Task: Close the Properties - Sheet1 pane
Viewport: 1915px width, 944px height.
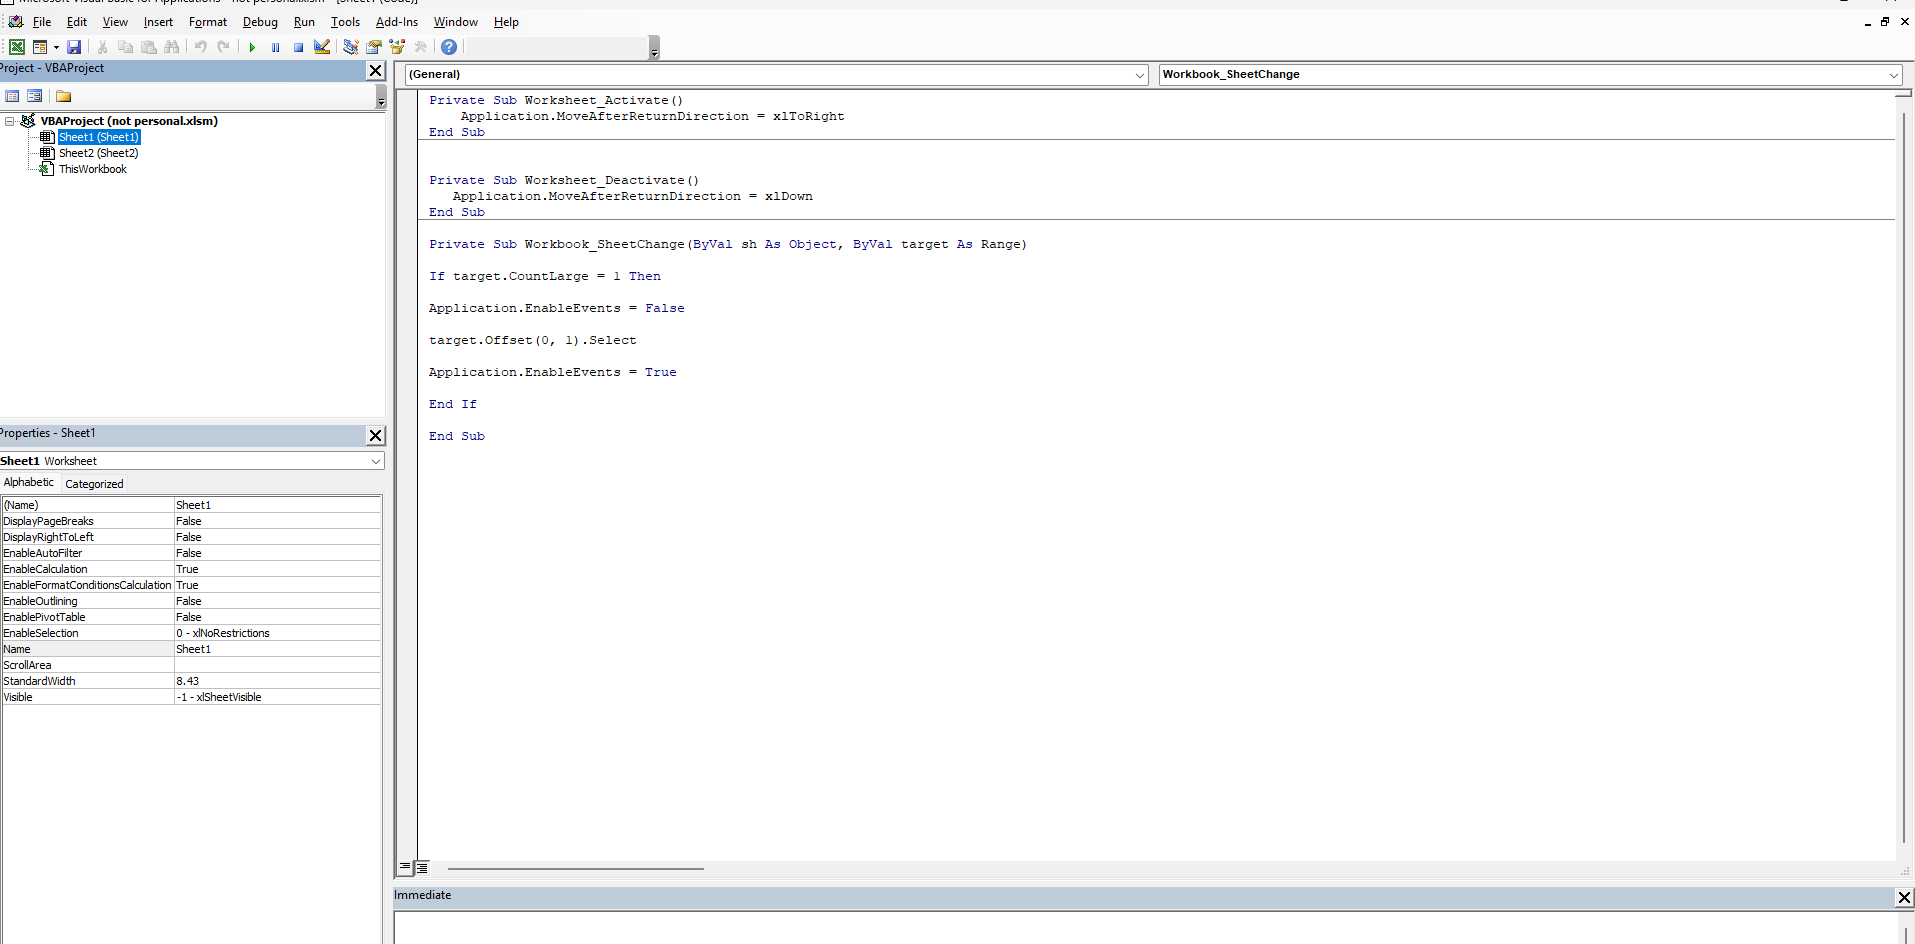Action: point(375,435)
